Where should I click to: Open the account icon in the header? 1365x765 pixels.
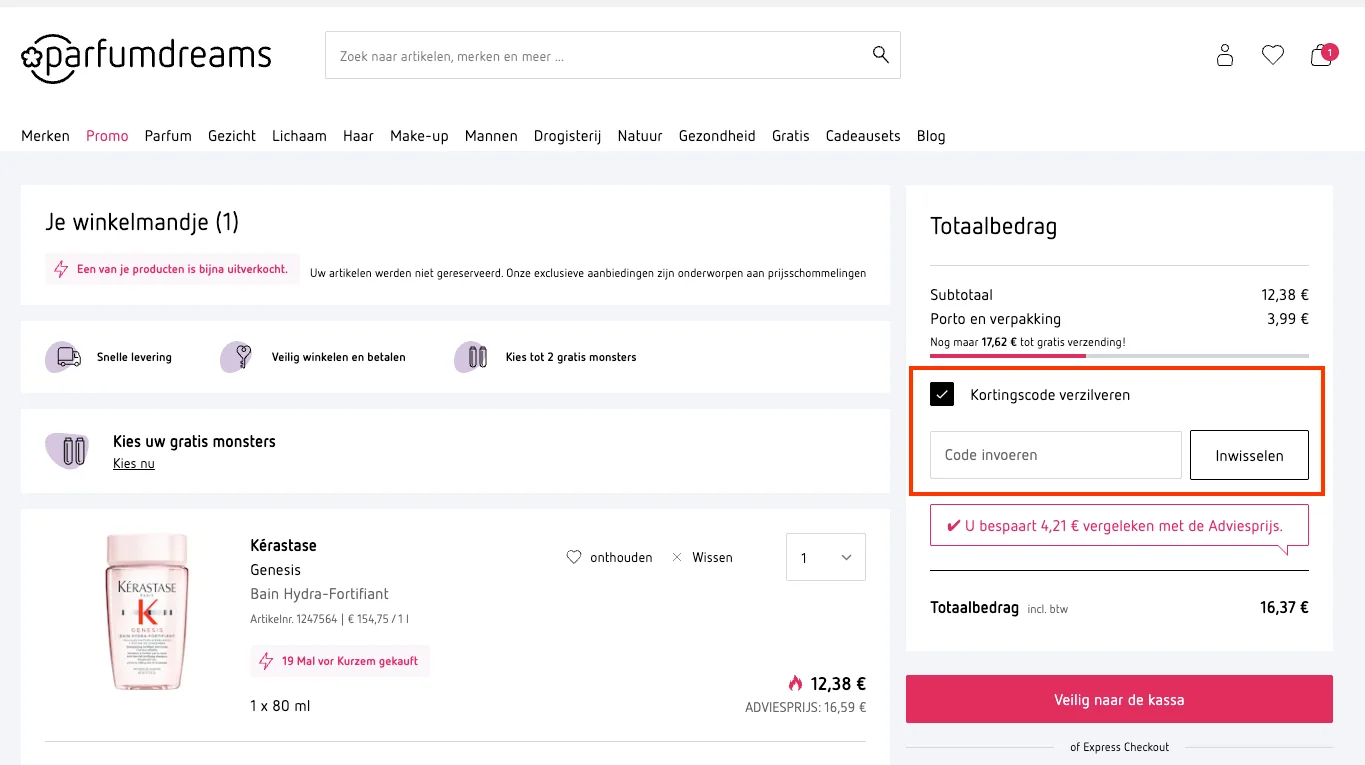pyautogui.click(x=1224, y=56)
